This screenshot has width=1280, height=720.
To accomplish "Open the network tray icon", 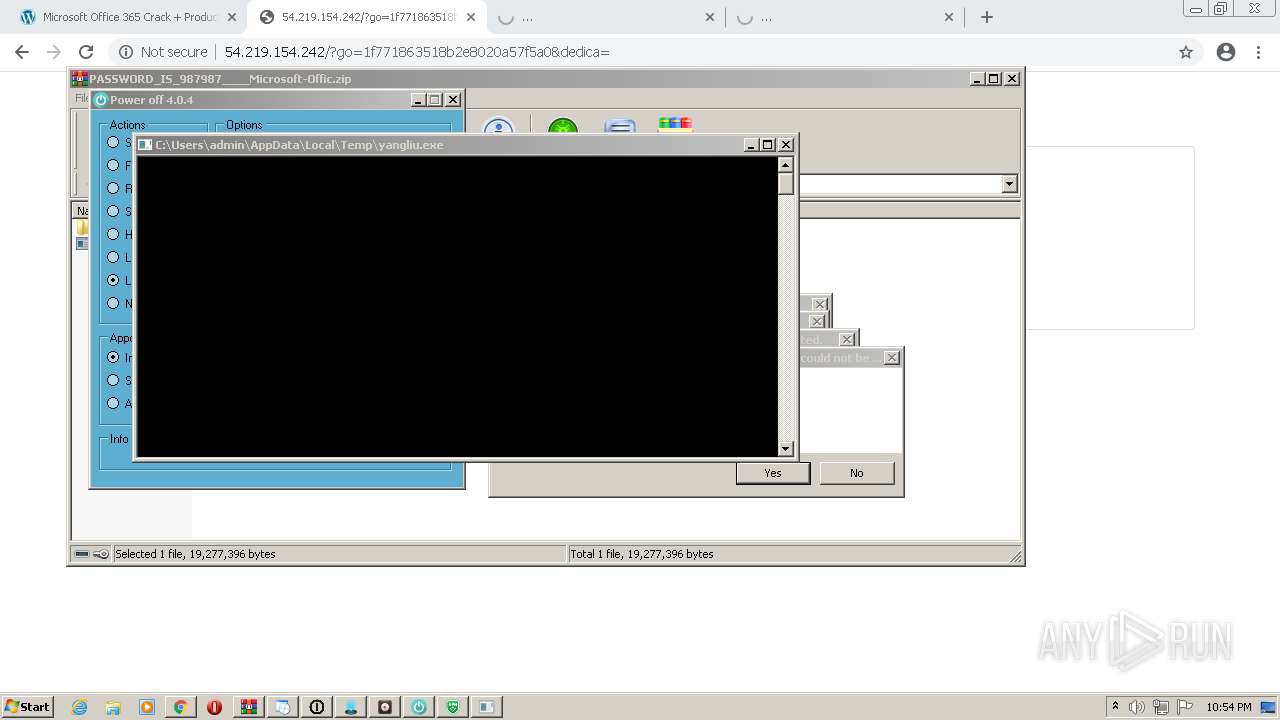I will (x=1161, y=707).
